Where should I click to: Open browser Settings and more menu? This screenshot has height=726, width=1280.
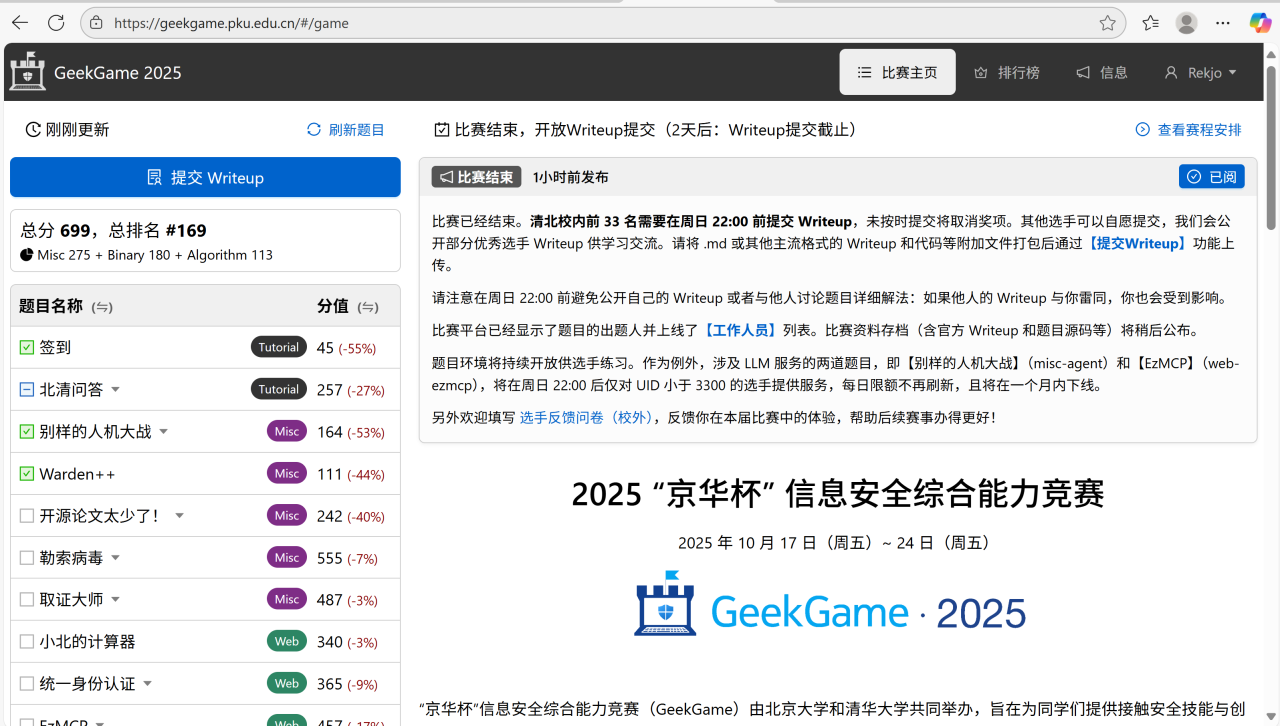pos(1223,22)
